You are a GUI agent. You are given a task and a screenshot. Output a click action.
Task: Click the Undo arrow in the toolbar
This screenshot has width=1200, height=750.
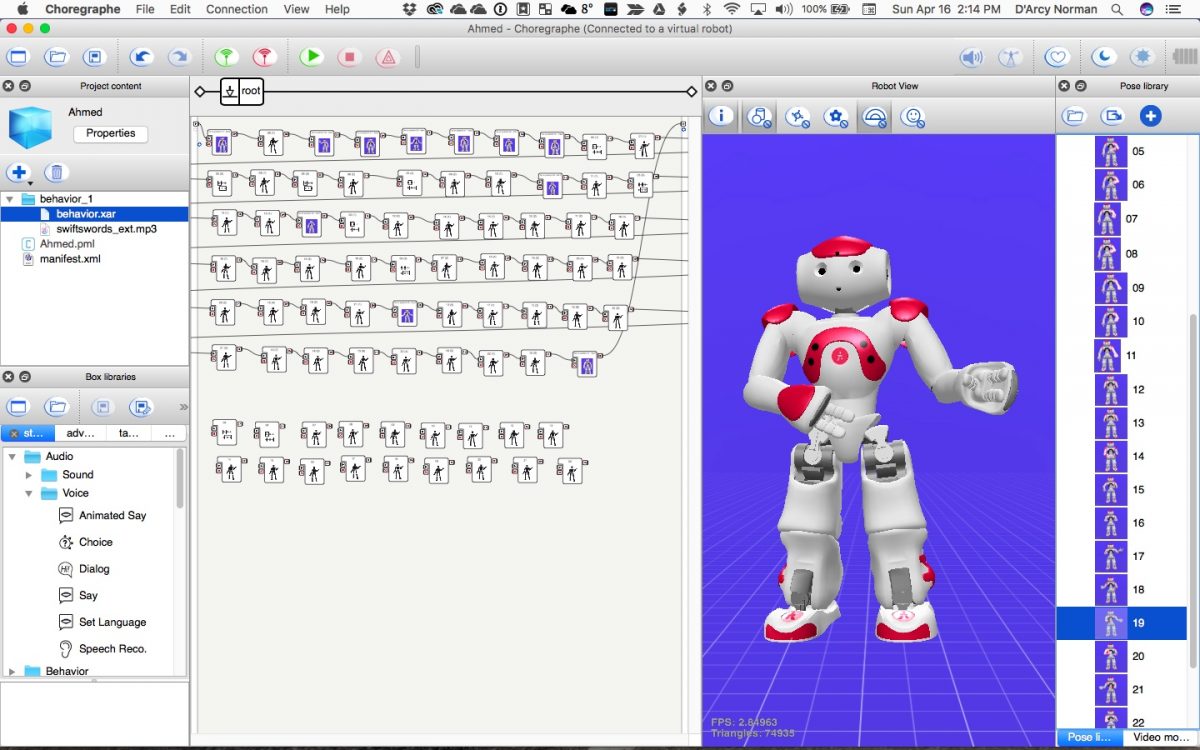(x=142, y=57)
